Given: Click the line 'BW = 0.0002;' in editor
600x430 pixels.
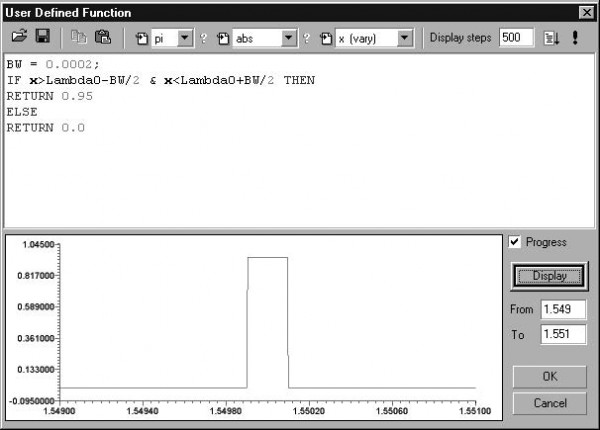Looking at the screenshot, I should coord(53,64).
